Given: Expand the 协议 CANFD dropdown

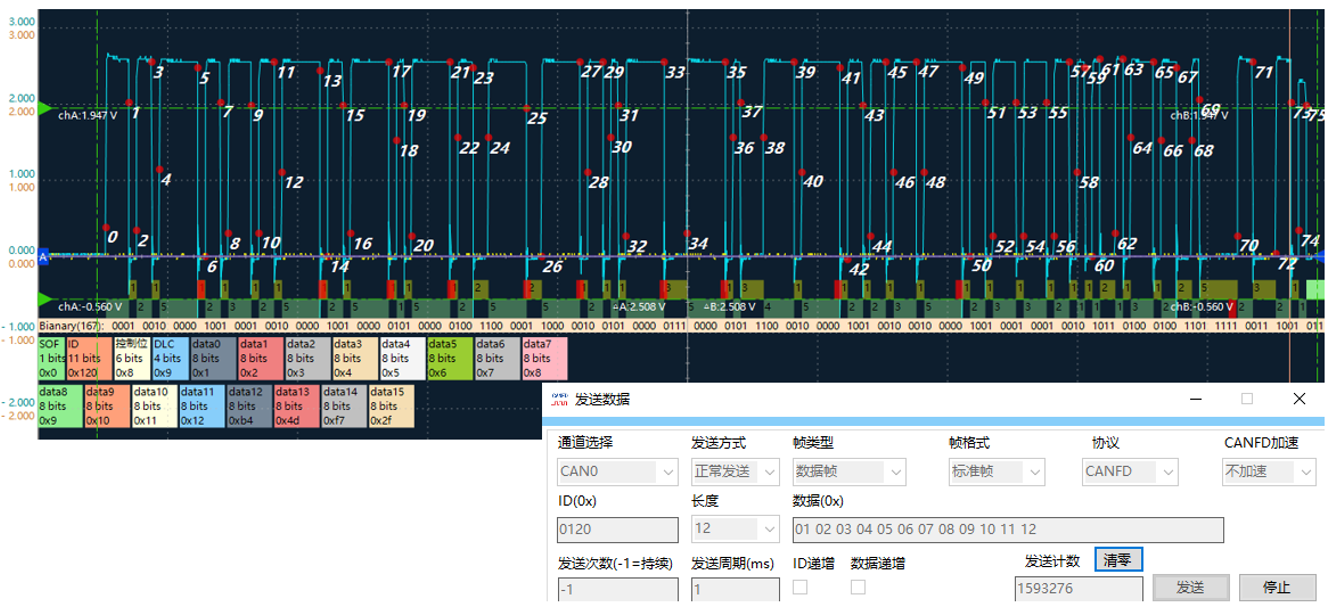Looking at the screenshot, I should click(1131, 471).
